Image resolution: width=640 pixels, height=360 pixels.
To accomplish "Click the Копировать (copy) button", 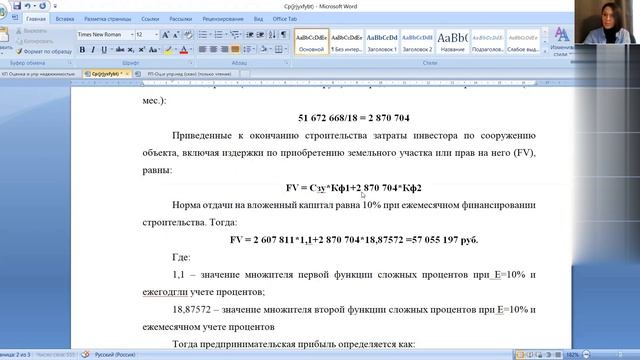I will pyautogui.click(x=35, y=41).
